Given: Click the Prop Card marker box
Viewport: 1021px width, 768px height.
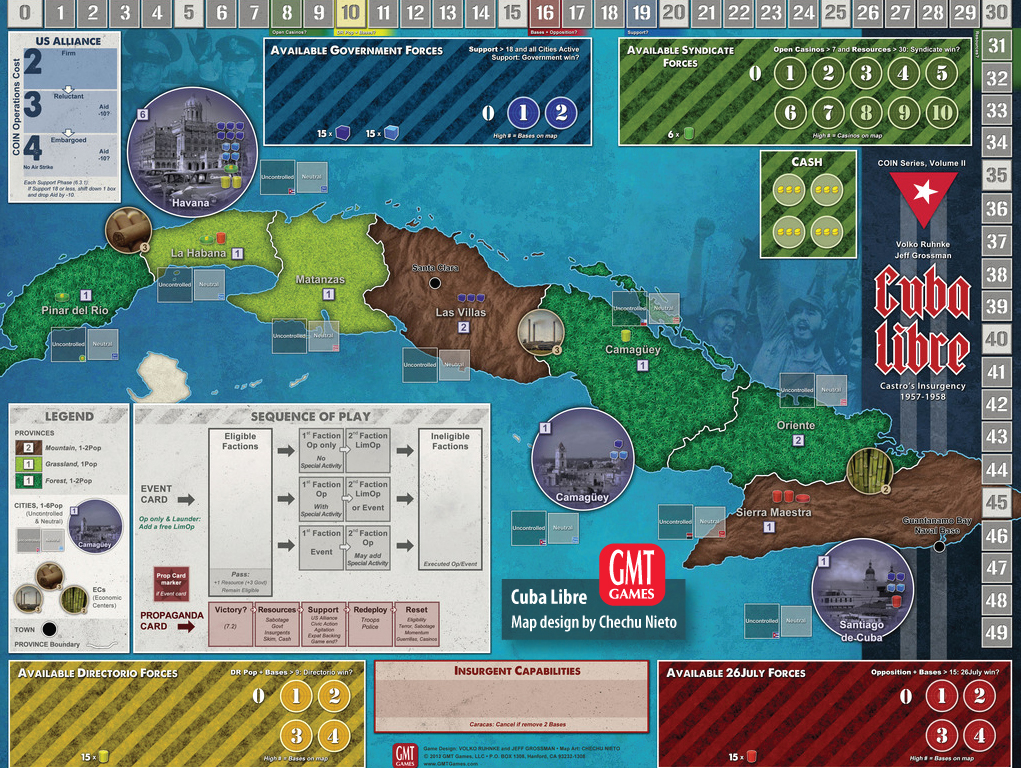Looking at the screenshot, I should pyautogui.click(x=170, y=582).
